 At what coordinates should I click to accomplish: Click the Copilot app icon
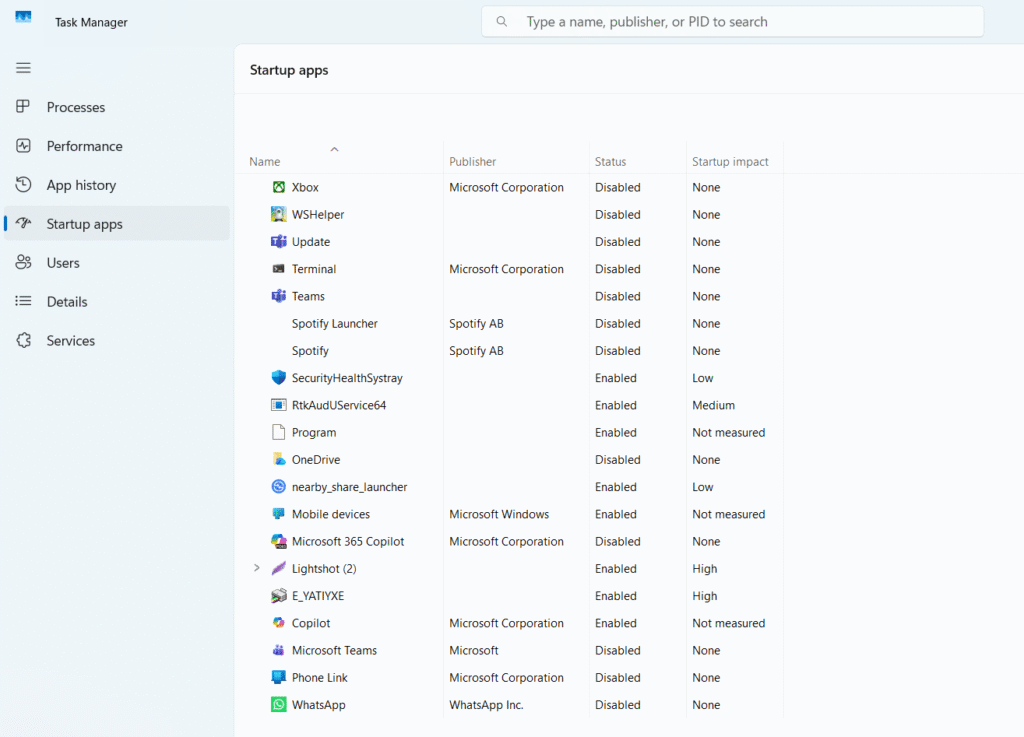pos(279,623)
